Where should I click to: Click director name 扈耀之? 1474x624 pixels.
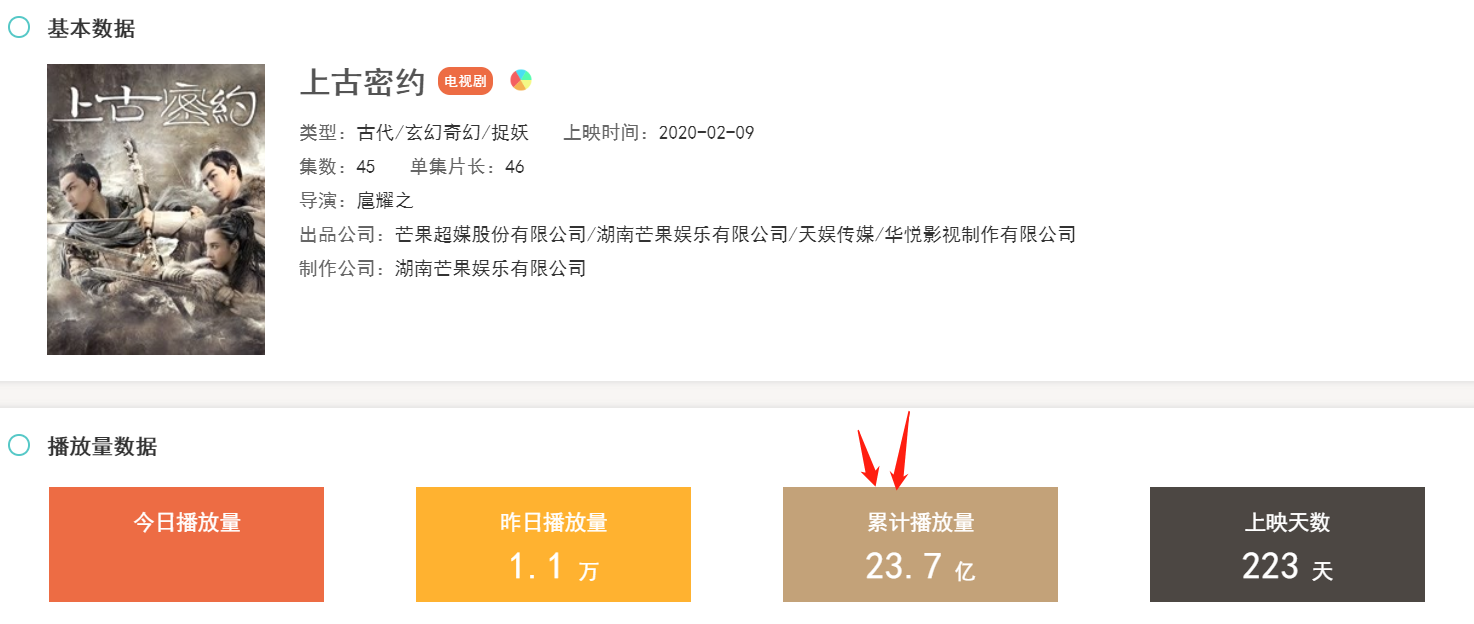pos(385,201)
